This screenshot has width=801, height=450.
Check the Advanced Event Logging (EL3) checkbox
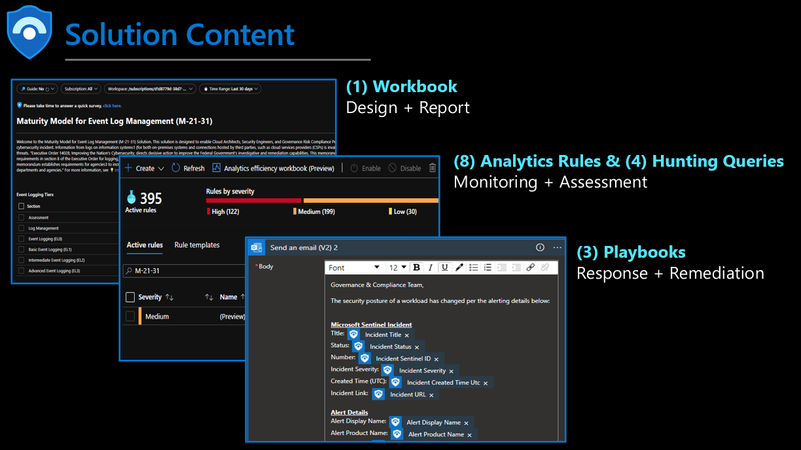21,271
